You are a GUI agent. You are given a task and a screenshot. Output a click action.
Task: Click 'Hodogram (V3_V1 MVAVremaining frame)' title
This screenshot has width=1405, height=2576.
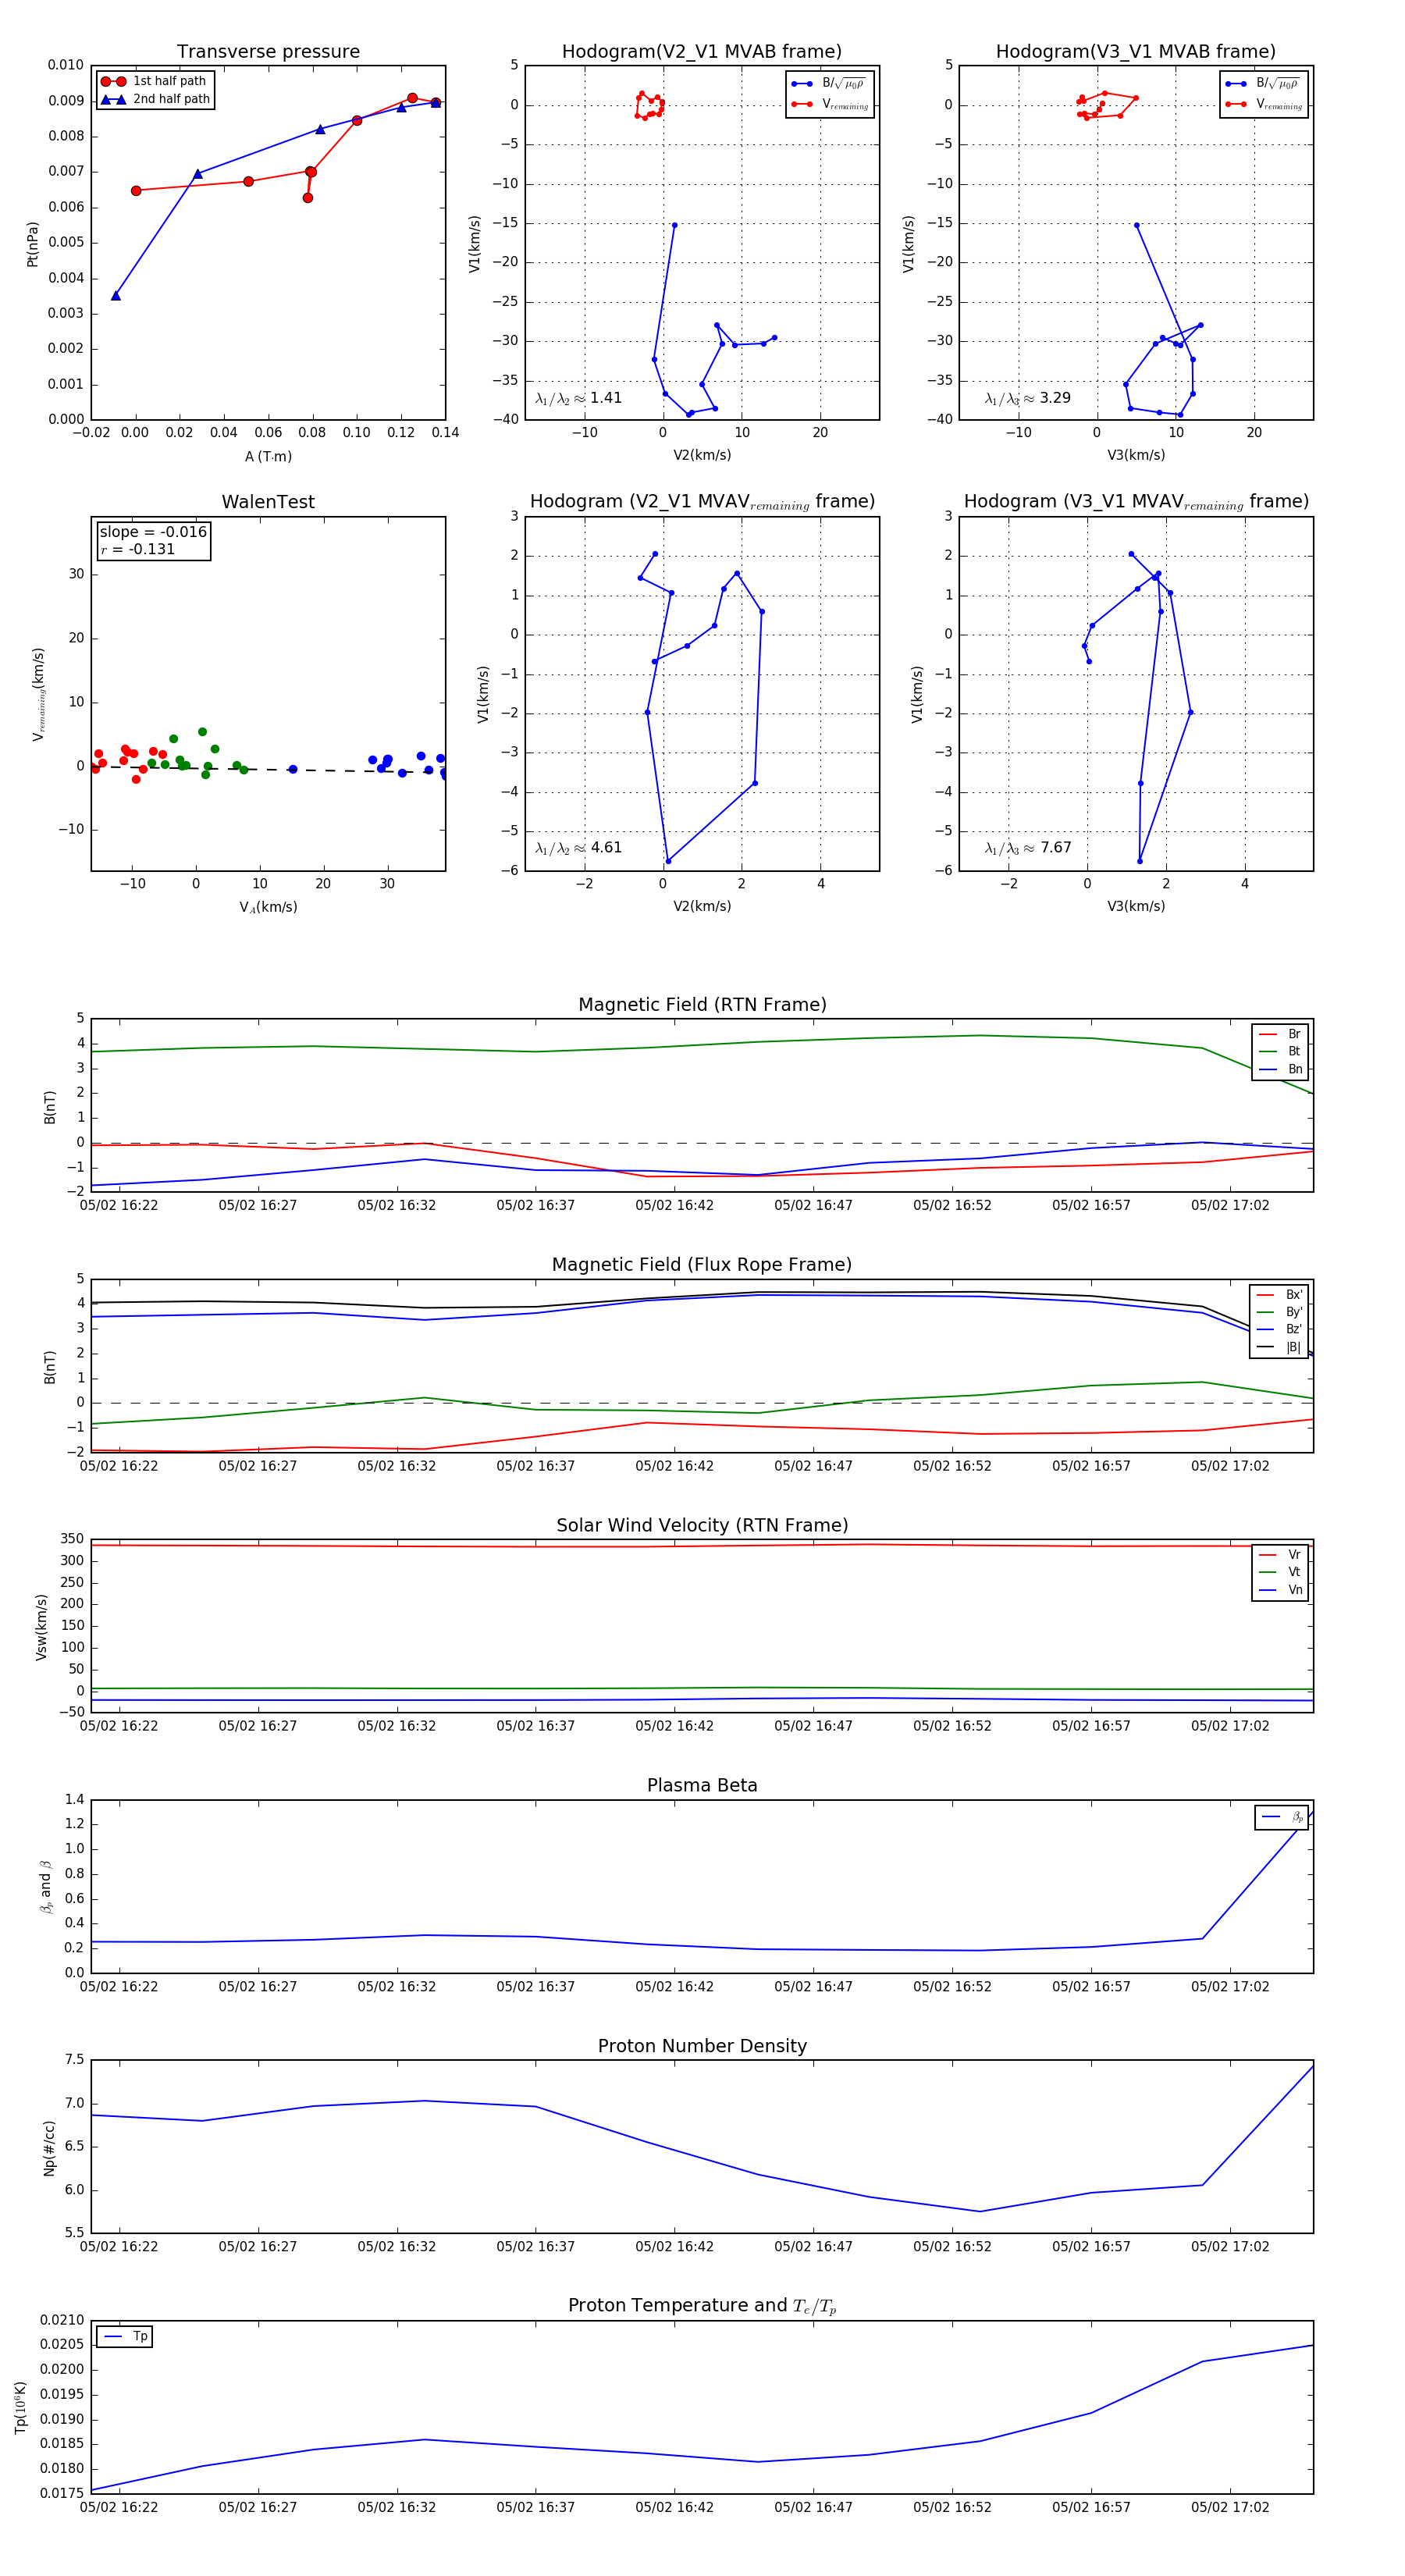(x=1136, y=502)
